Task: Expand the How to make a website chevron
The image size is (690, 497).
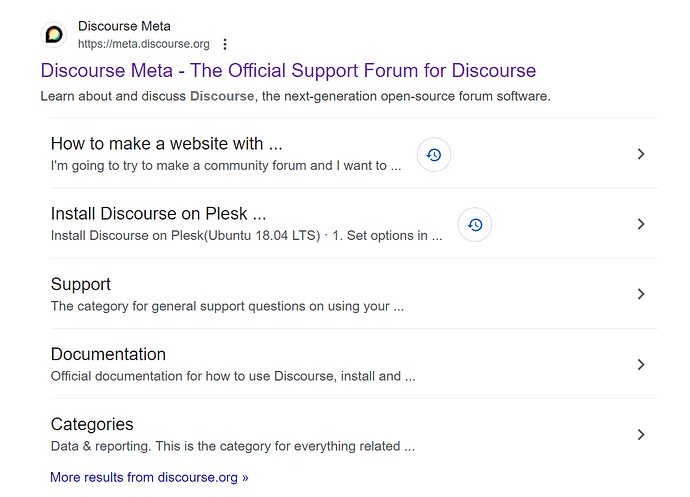Action: [641, 154]
